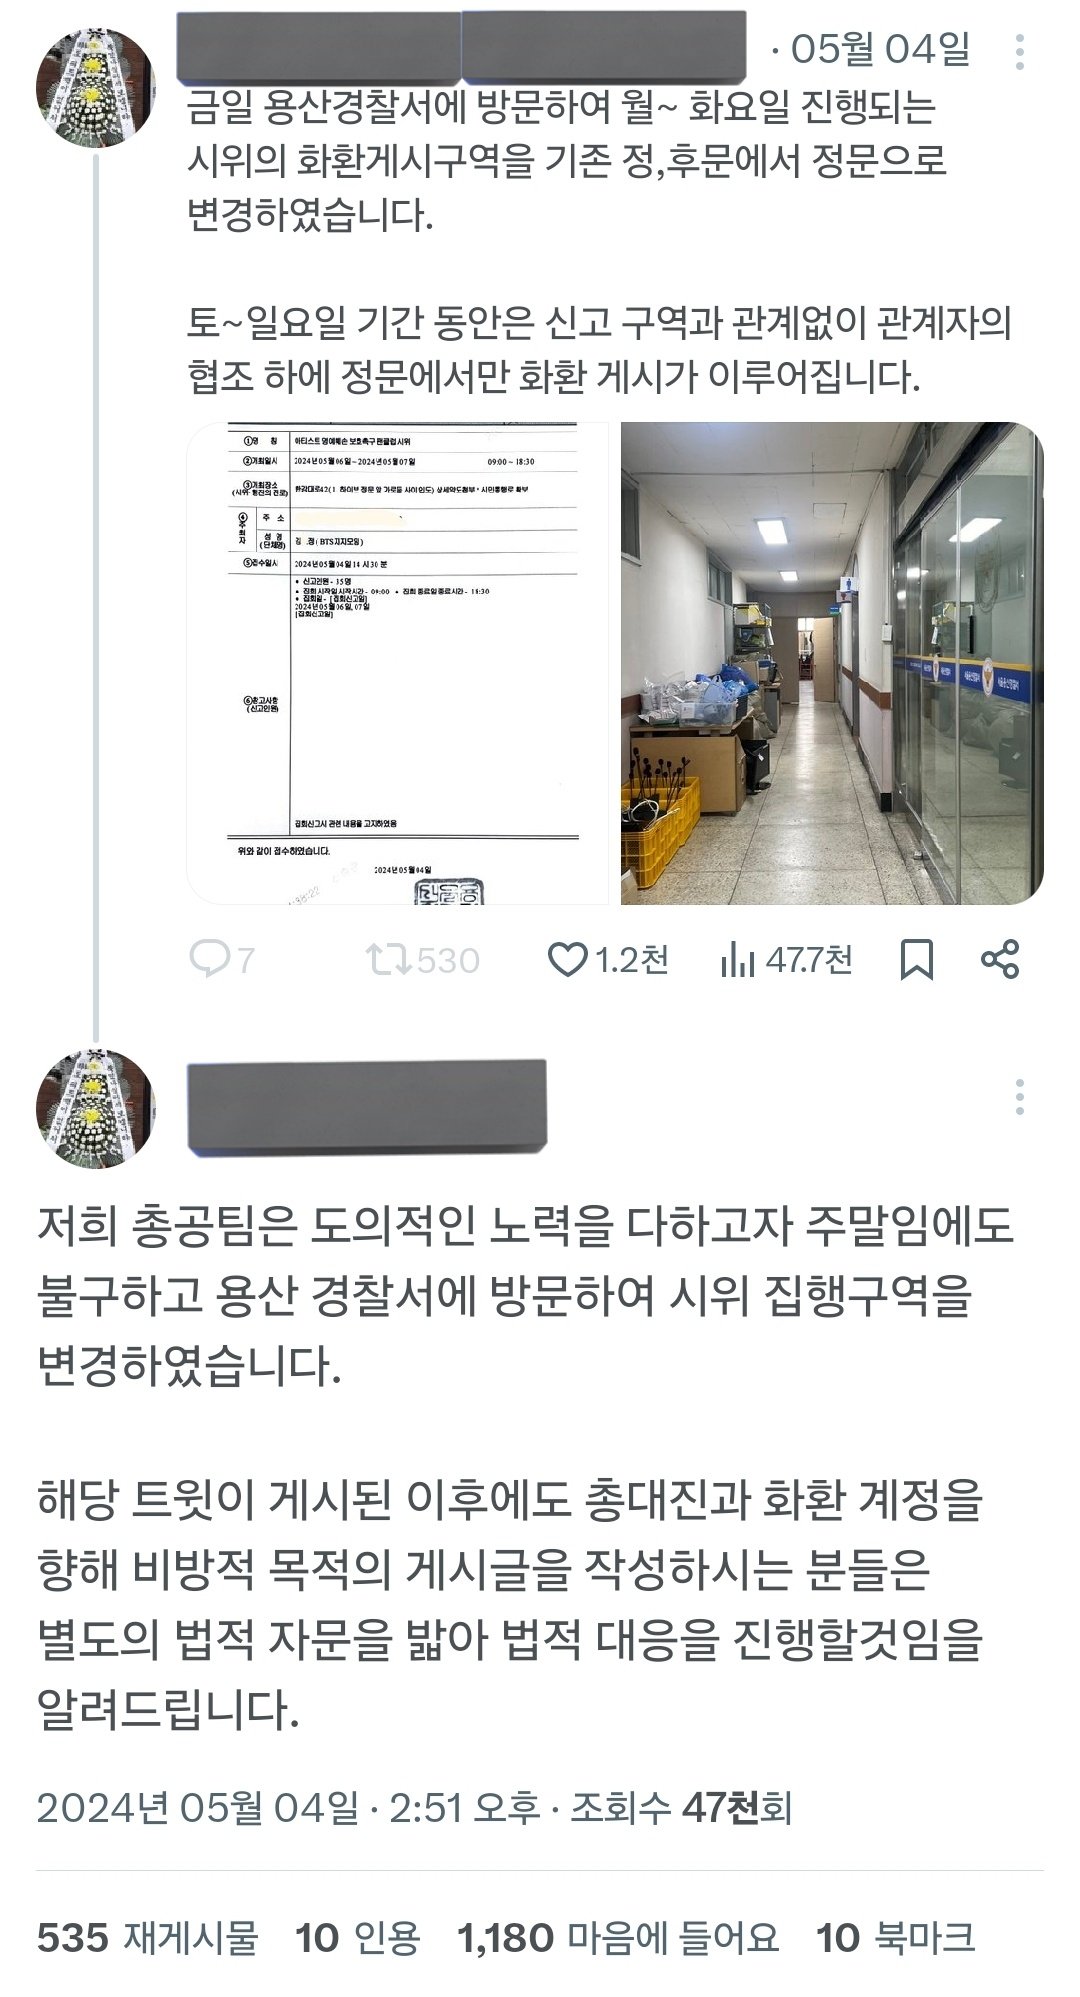
Task: Bookmark the first tweet
Action: pyautogui.click(x=917, y=960)
